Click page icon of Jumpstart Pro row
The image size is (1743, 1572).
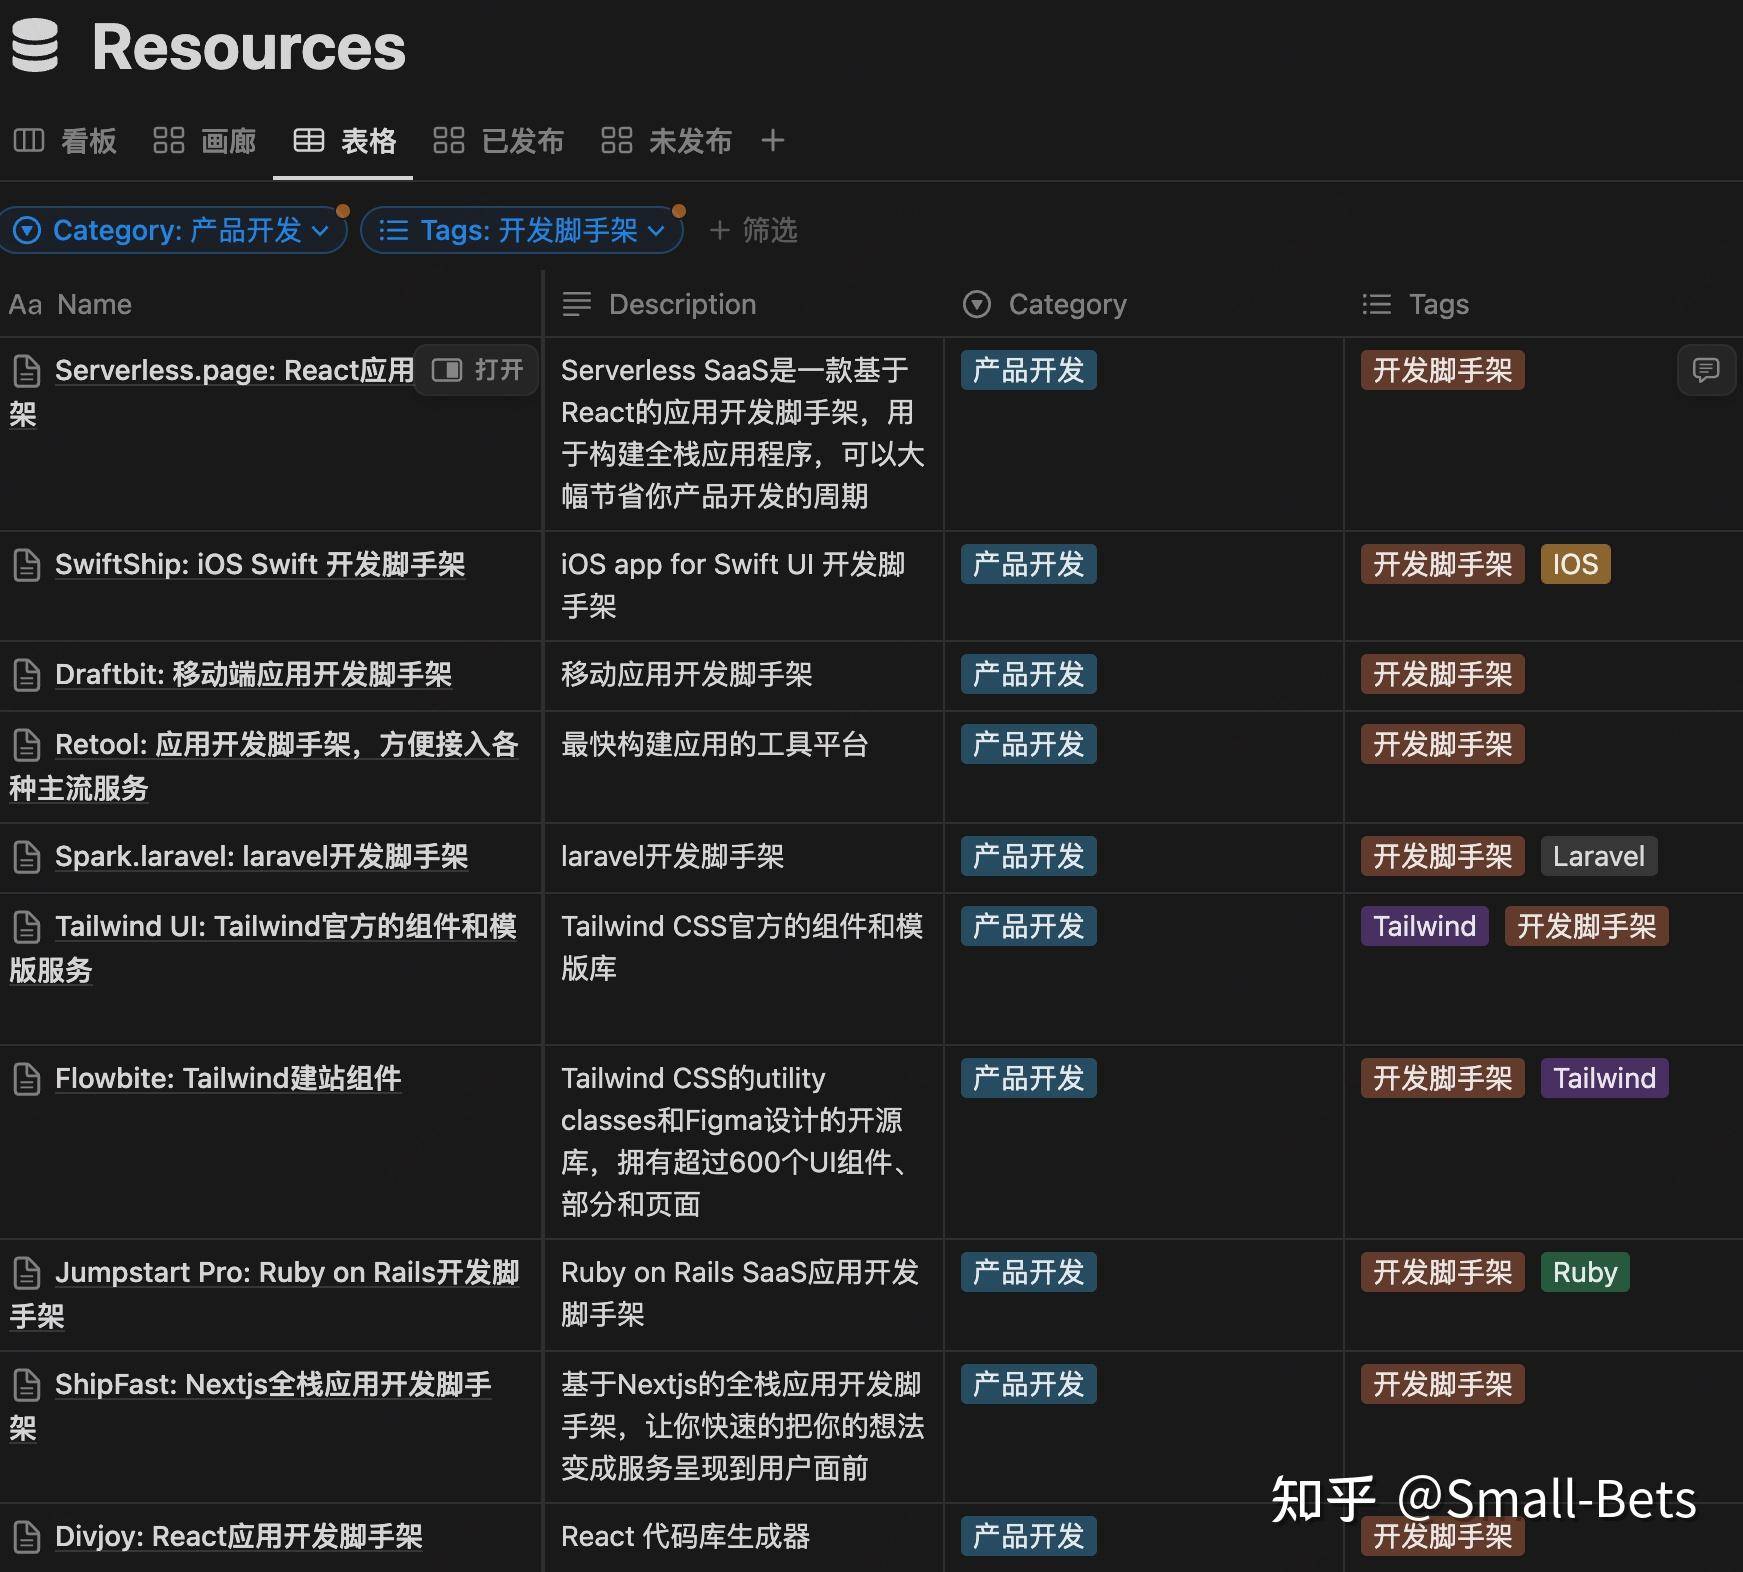point(27,1273)
